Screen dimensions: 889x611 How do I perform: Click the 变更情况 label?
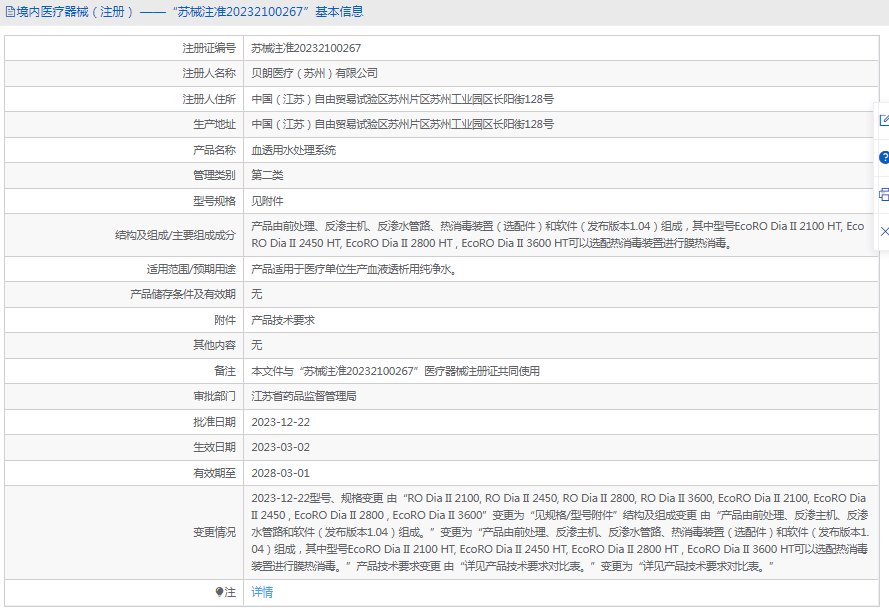coord(214,532)
